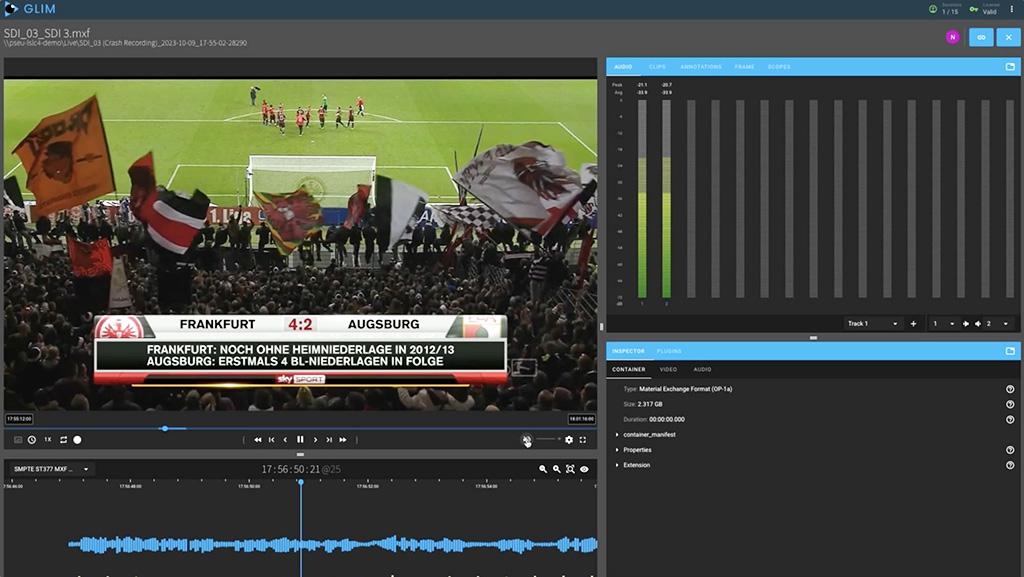Show help for Size field
The image size is (1024, 577).
(x=1010, y=404)
